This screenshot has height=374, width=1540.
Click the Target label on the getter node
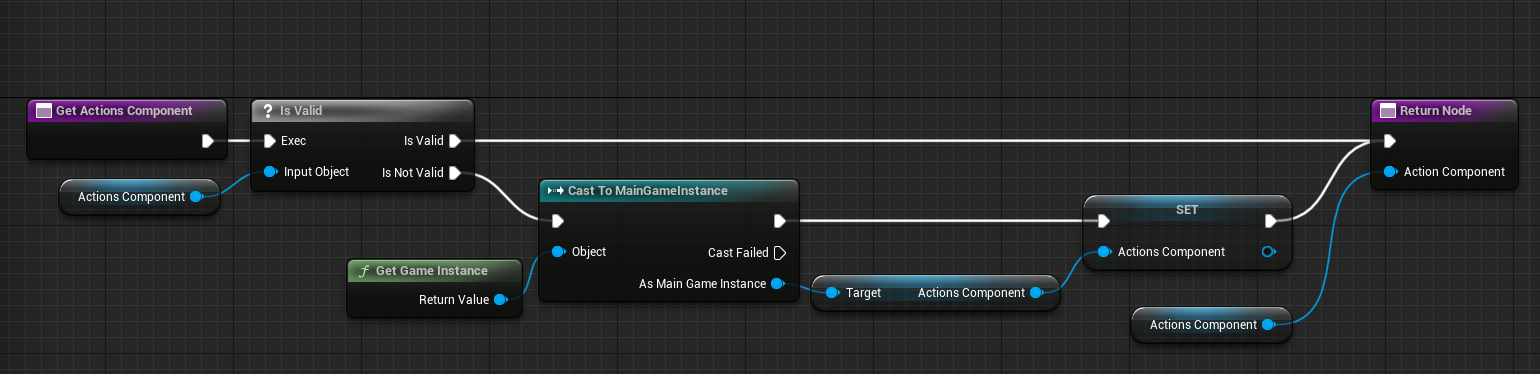click(x=863, y=293)
